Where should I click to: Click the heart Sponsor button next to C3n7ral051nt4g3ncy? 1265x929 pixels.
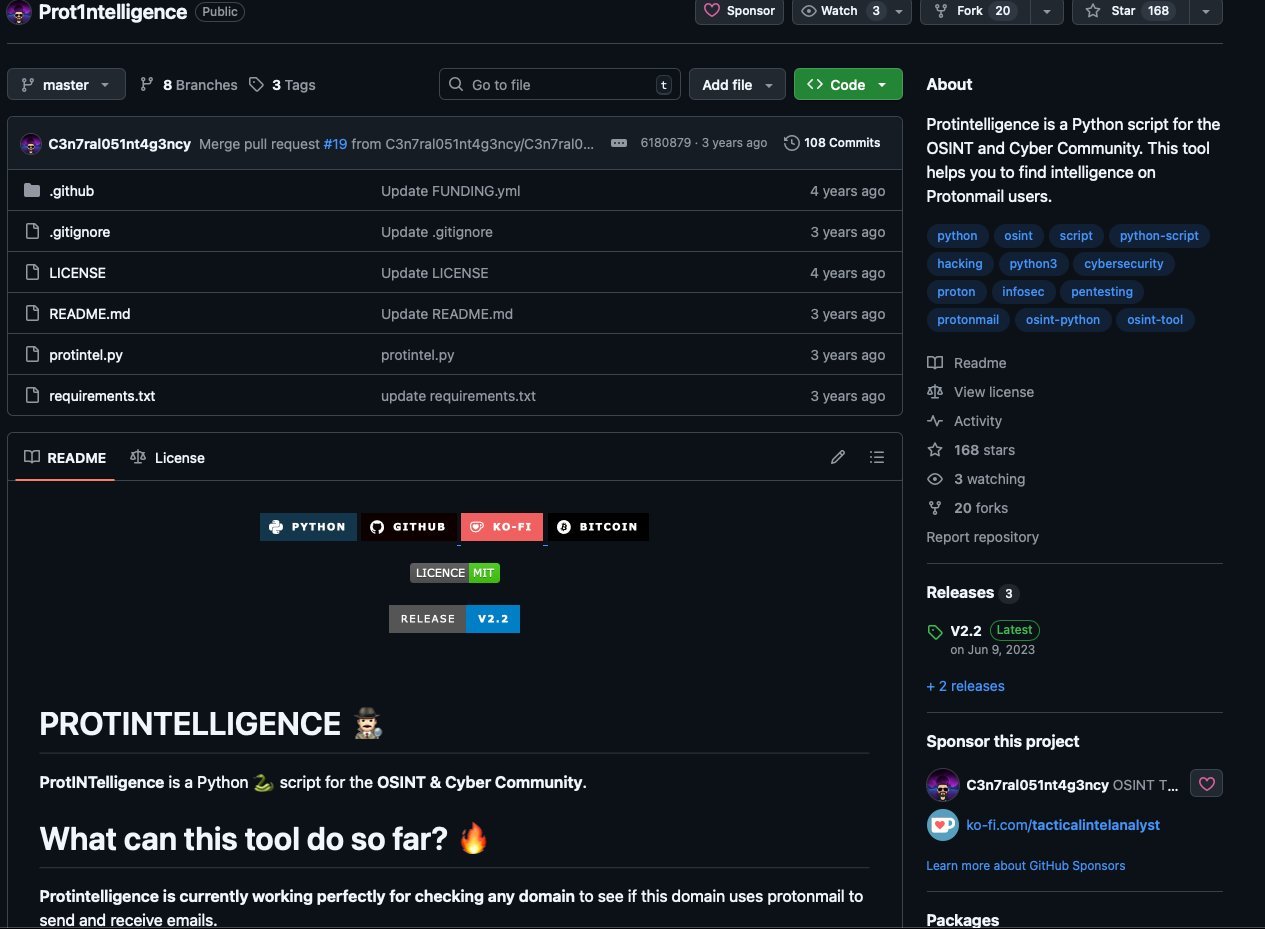point(1206,784)
